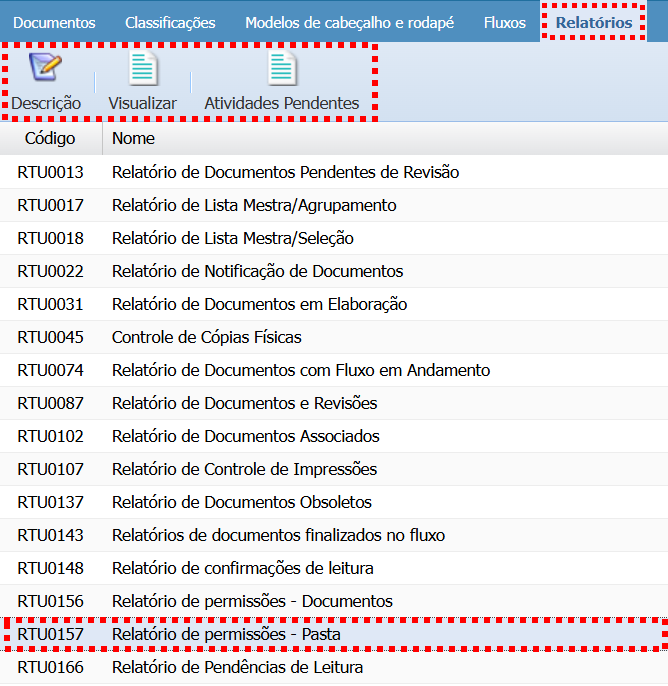Switch to the Documentos tab
The width and height of the screenshot is (668, 686).
pyautogui.click(x=54, y=22)
